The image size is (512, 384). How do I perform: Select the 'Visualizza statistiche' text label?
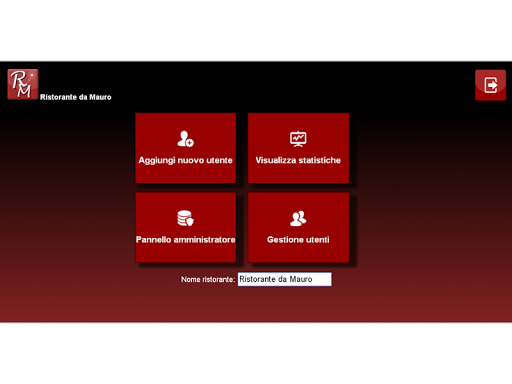(298, 160)
